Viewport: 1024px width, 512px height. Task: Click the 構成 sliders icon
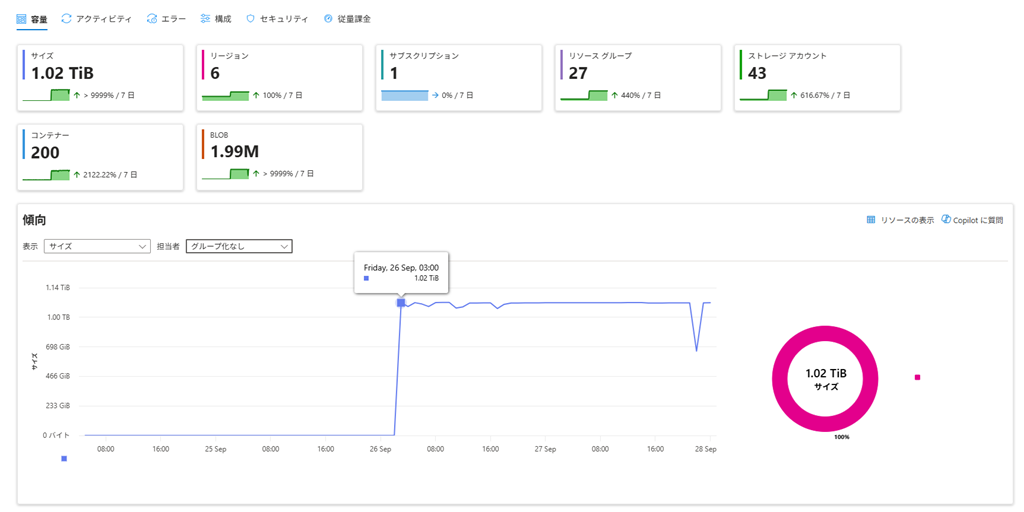[205, 19]
